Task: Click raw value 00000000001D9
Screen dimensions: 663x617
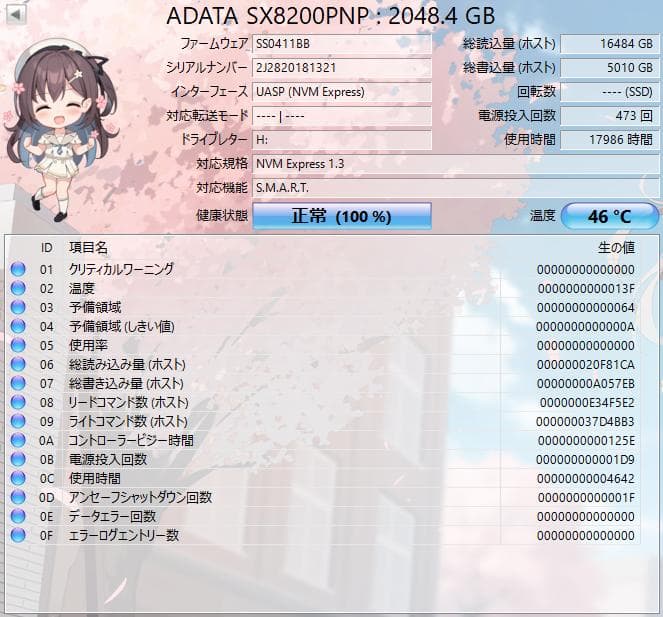Action: click(x=586, y=460)
